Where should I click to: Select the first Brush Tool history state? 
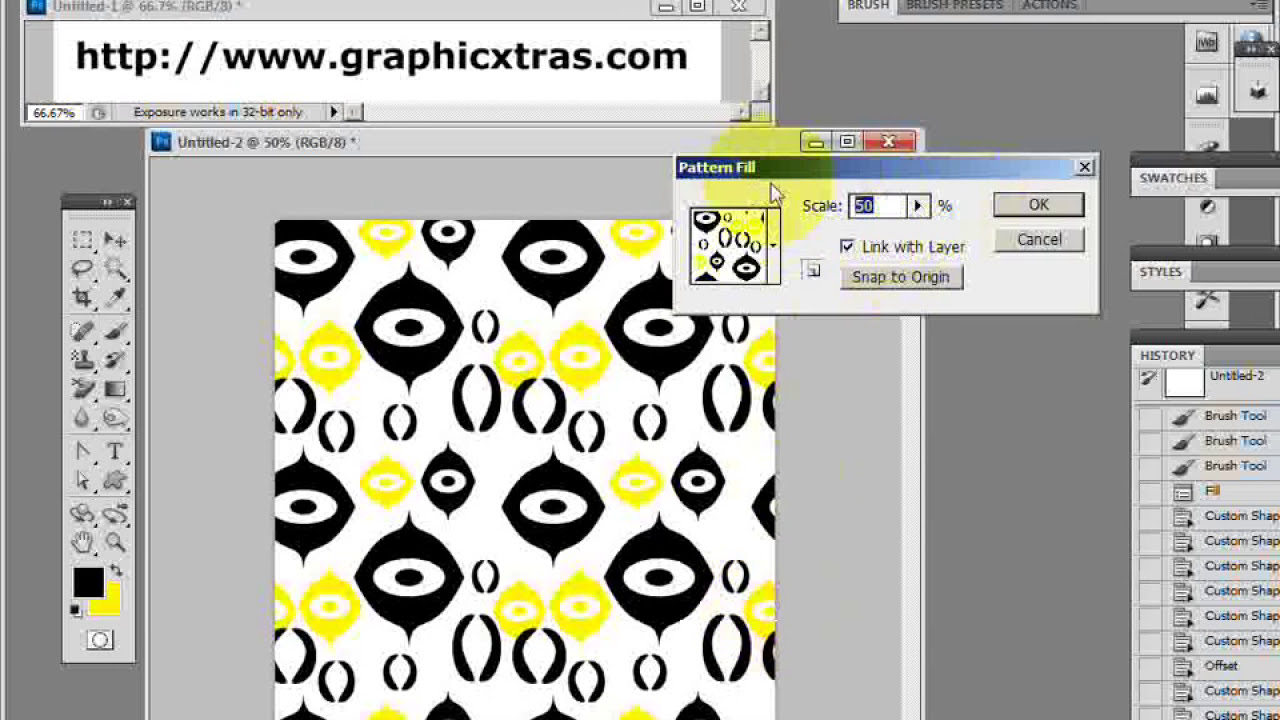(x=1222, y=416)
